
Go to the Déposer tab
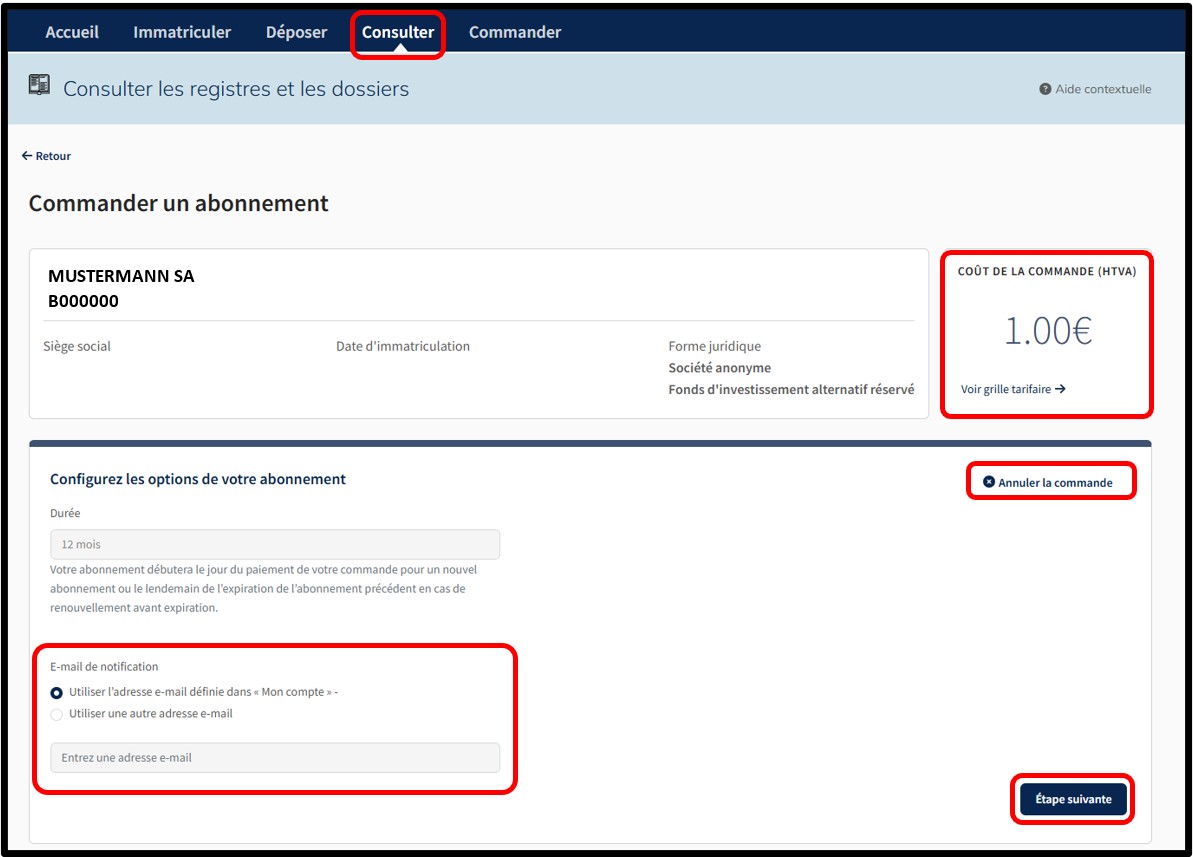296,32
